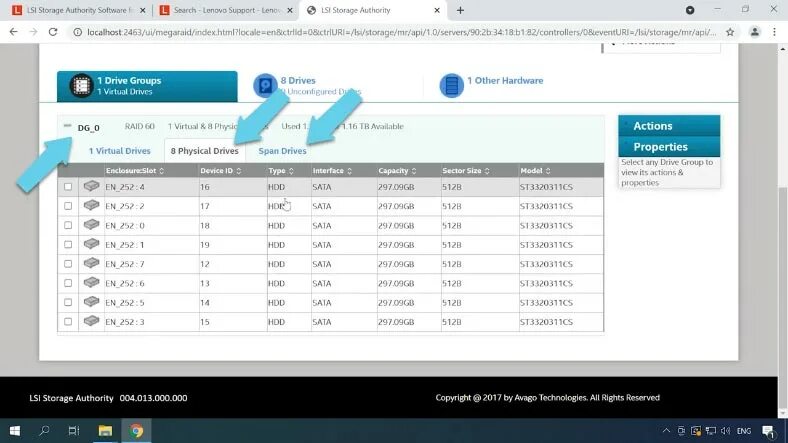Click the ENG language indicator
788x443 pixels.
pos(744,431)
